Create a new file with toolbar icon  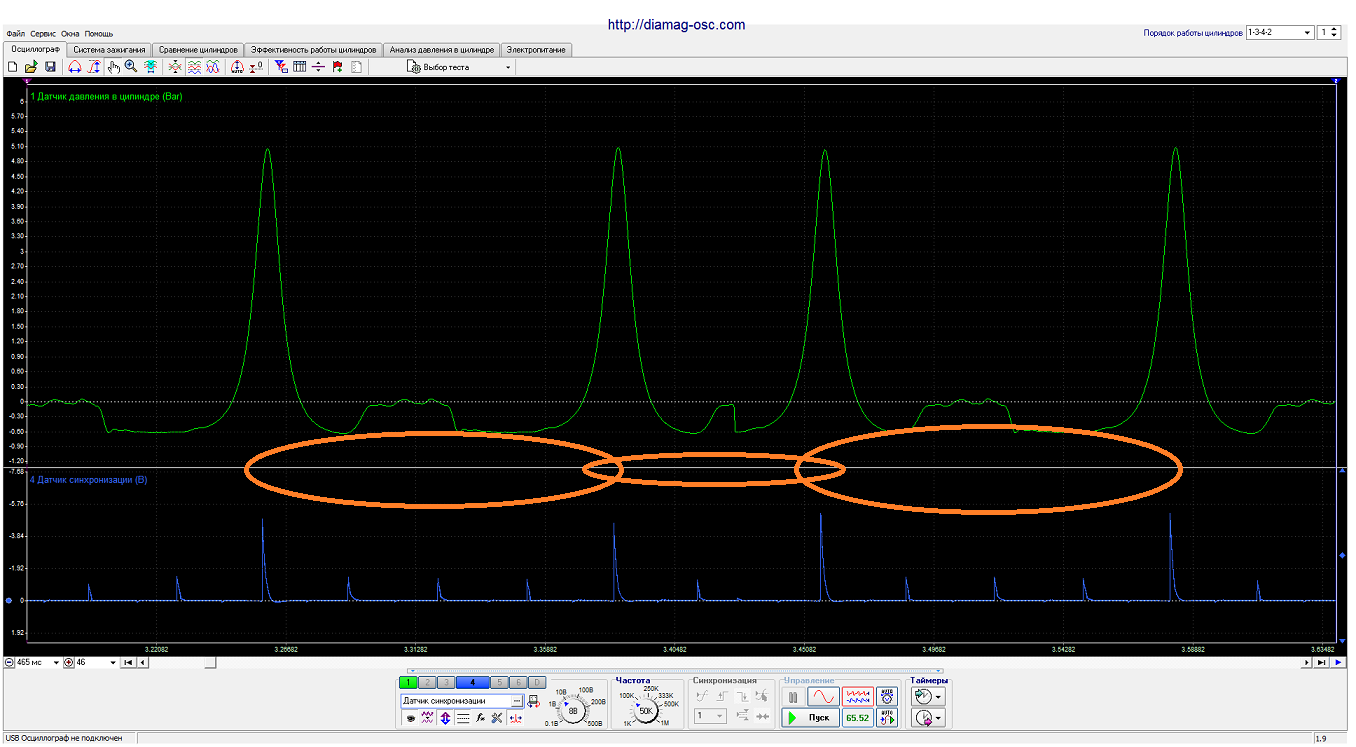[13, 67]
